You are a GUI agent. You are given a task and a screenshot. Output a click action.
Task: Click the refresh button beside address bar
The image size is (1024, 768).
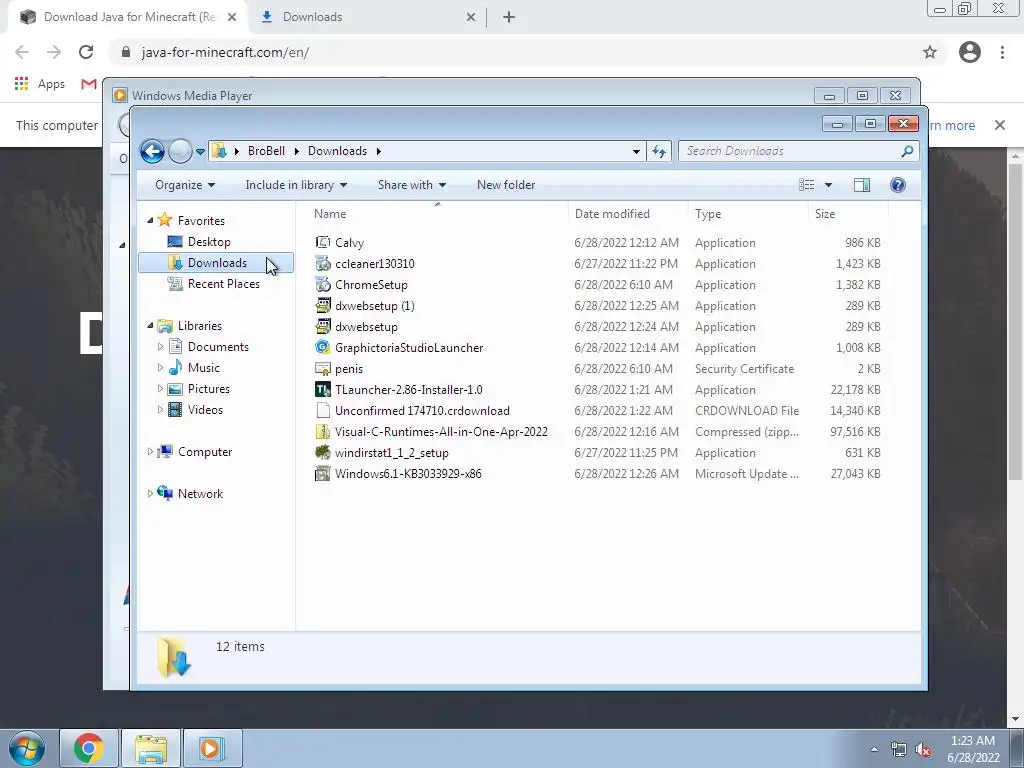click(658, 152)
